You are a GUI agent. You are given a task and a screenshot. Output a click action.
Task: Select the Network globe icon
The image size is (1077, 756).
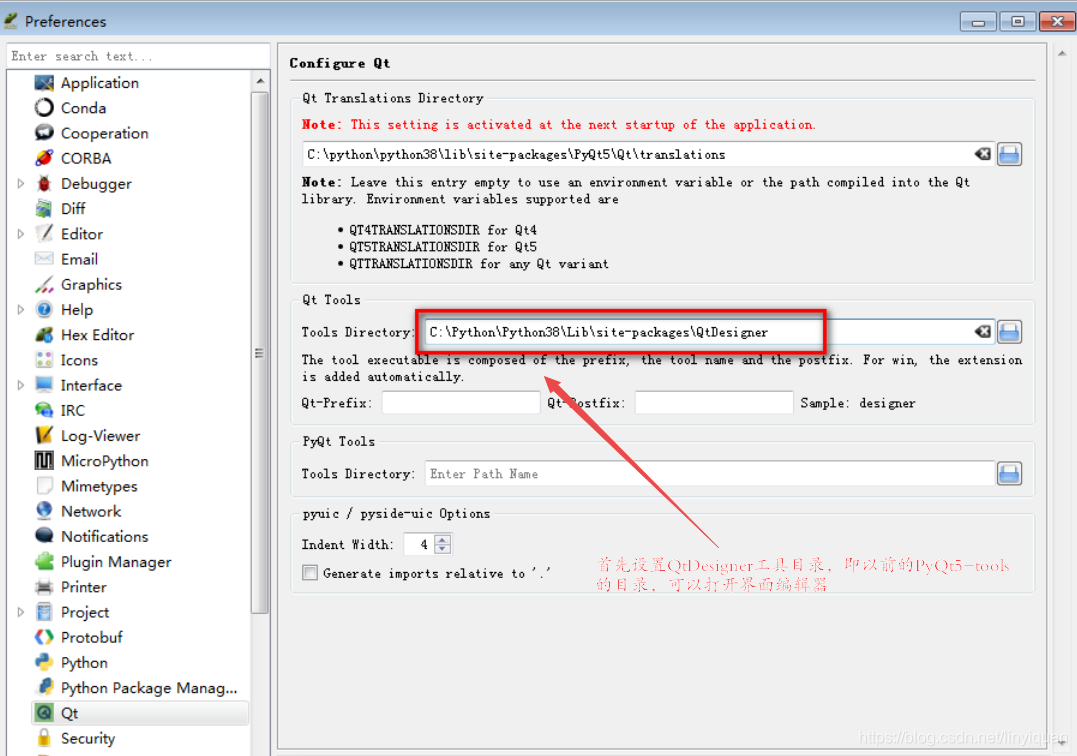(x=44, y=512)
